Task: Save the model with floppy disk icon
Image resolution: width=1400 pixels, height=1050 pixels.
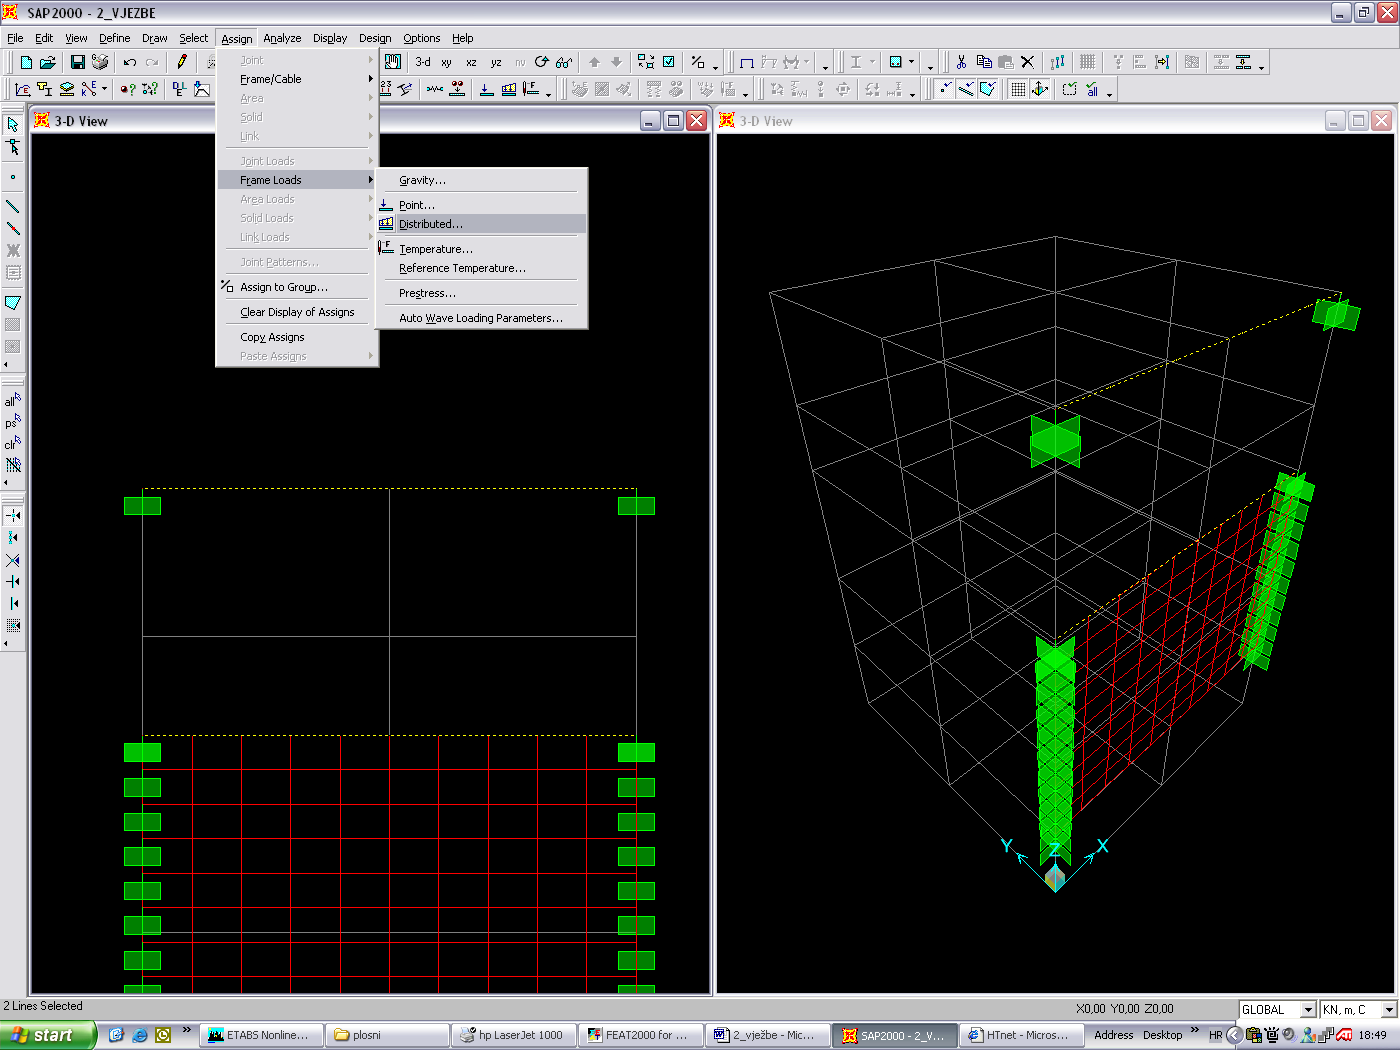Action: (x=77, y=62)
